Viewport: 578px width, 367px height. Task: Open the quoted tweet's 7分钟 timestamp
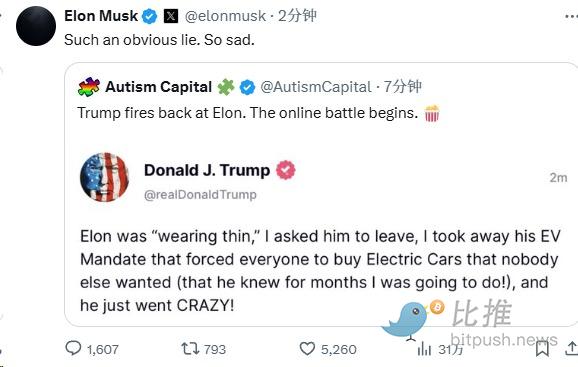pyautogui.click(x=403, y=87)
